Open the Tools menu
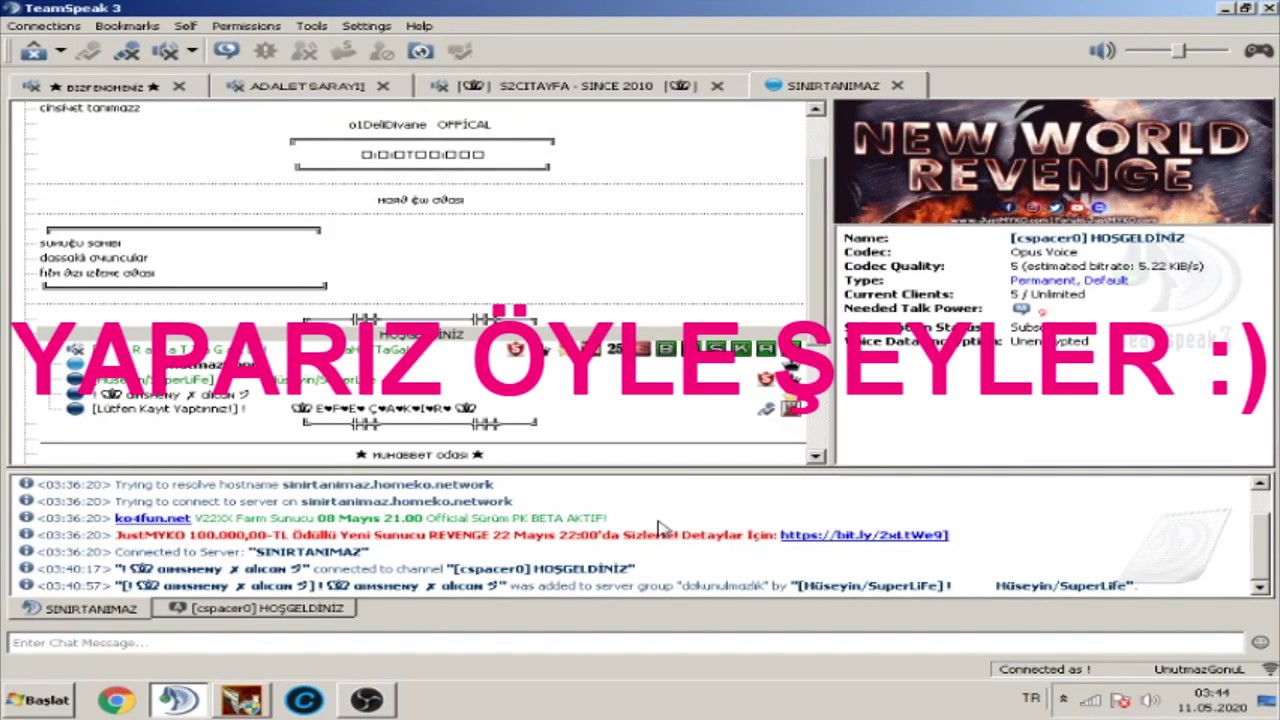Image resolution: width=1280 pixels, height=720 pixels. point(312,26)
